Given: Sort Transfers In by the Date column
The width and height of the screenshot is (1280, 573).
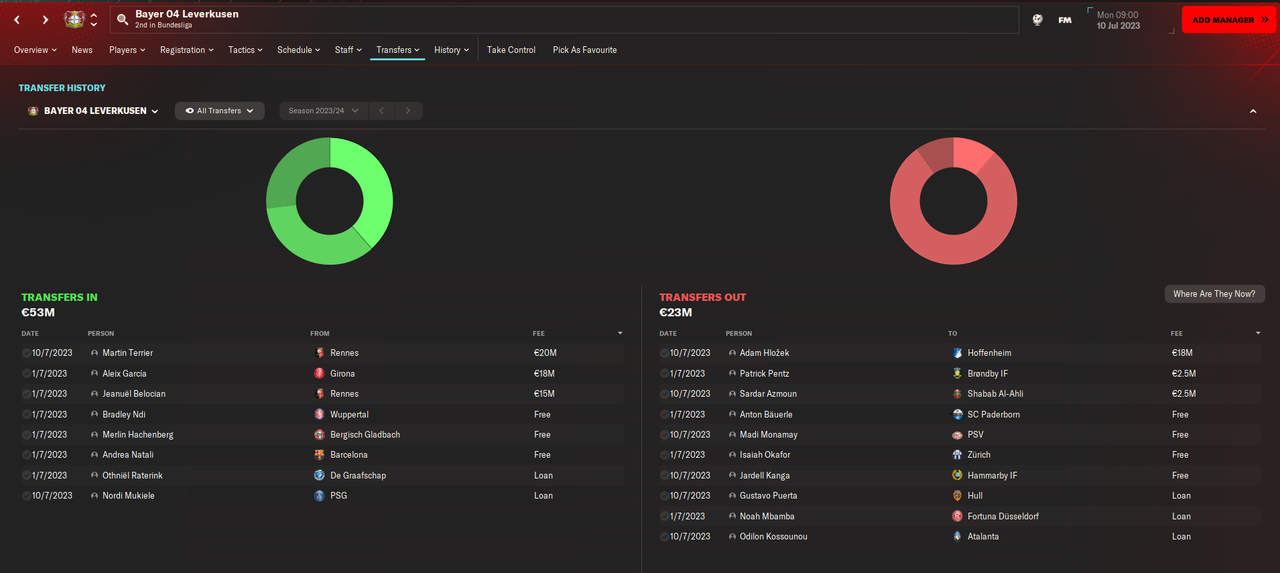Looking at the screenshot, I should (x=30, y=333).
